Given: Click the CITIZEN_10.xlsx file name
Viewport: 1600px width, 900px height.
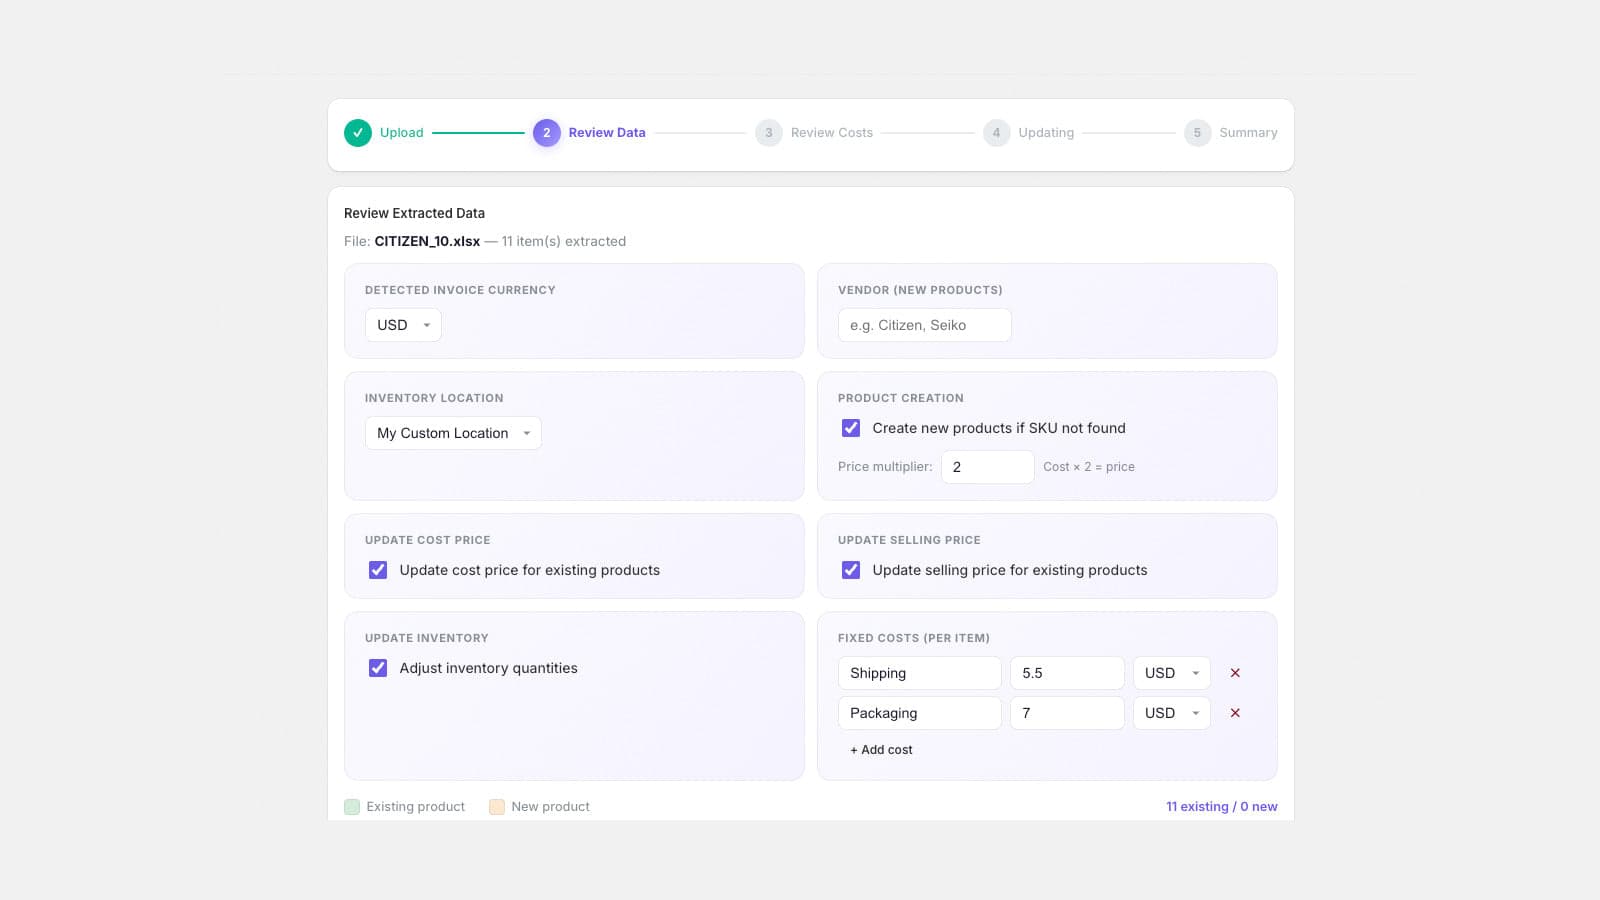Looking at the screenshot, I should click(427, 241).
